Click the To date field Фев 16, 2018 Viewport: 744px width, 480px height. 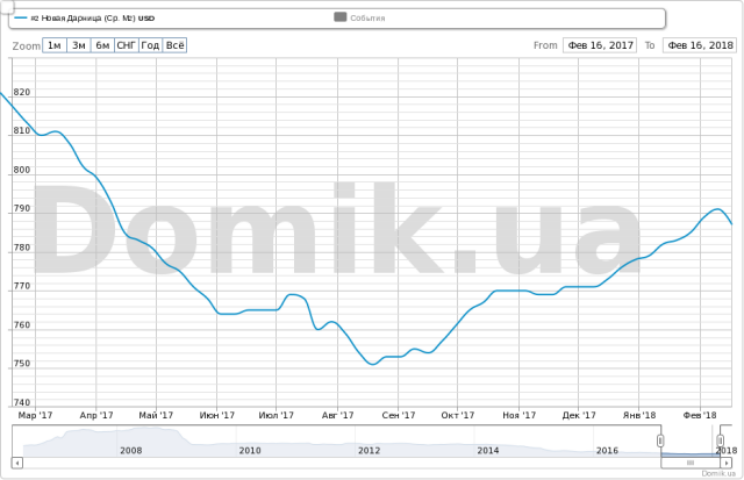tap(700, 46)
